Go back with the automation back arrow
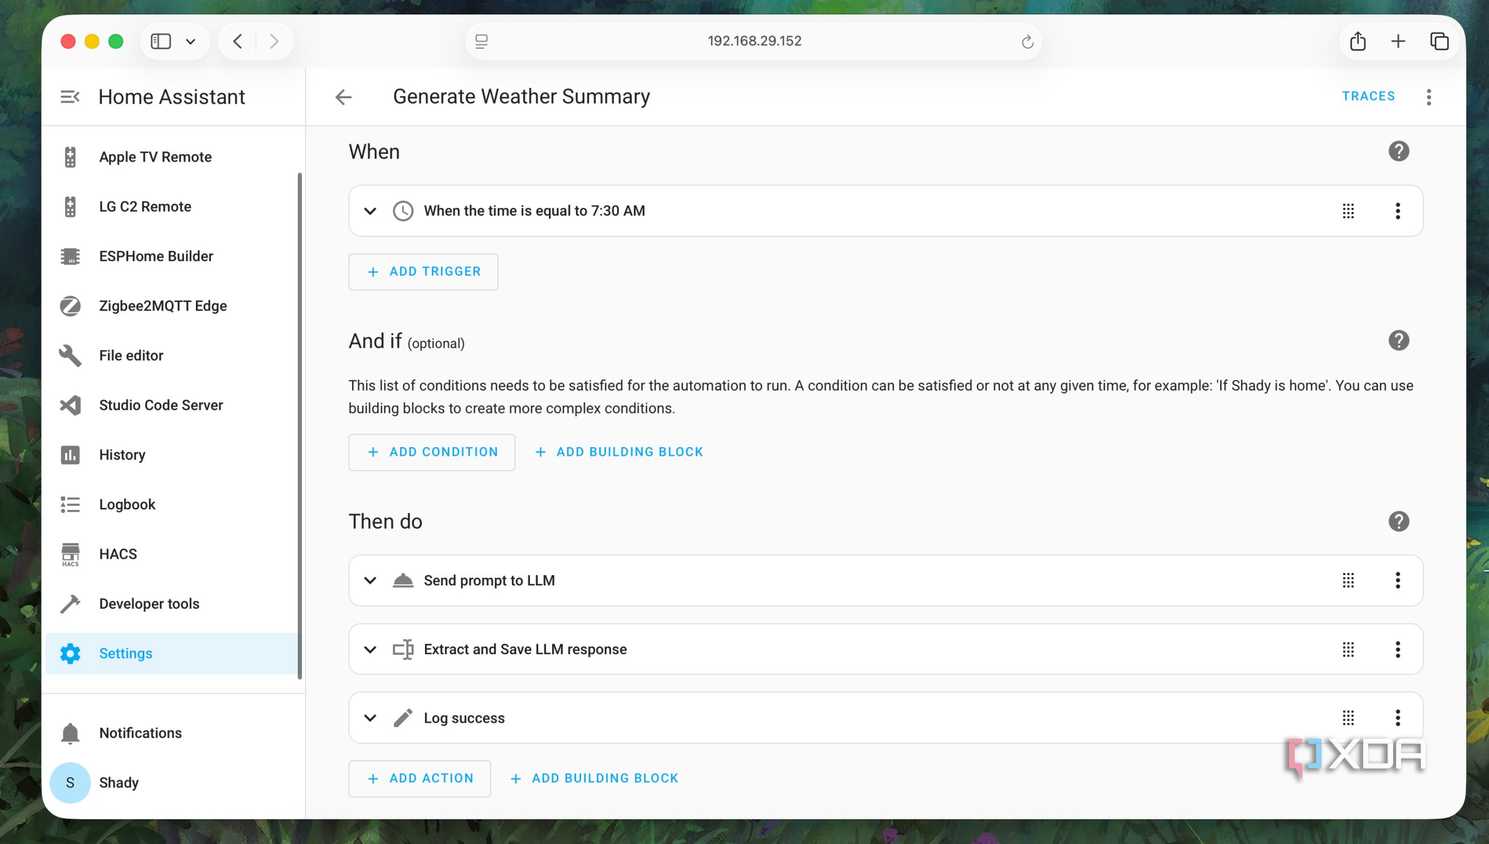Screen dimensions: 1489x844 click(344, 97)
